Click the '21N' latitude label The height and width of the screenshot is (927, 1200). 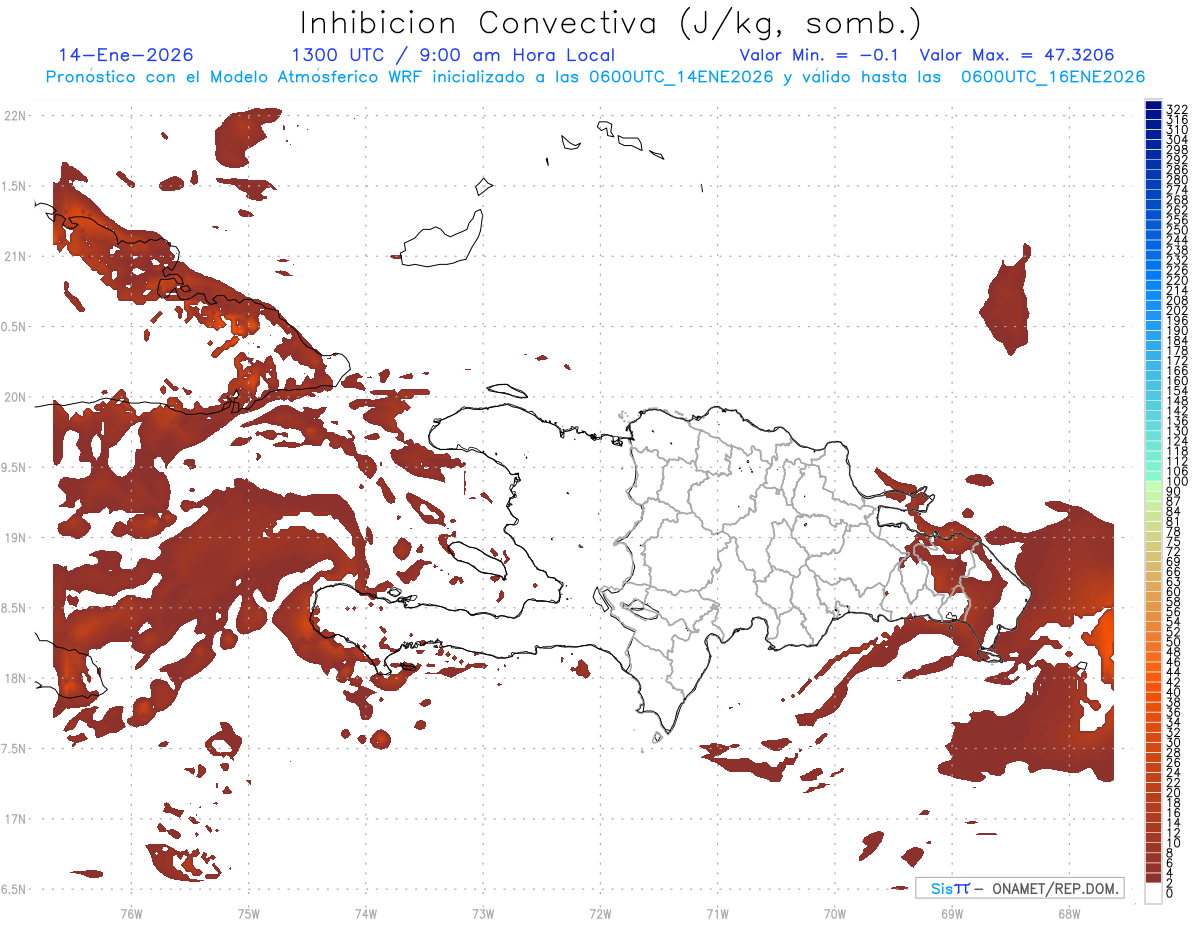[x=16, y=256]
